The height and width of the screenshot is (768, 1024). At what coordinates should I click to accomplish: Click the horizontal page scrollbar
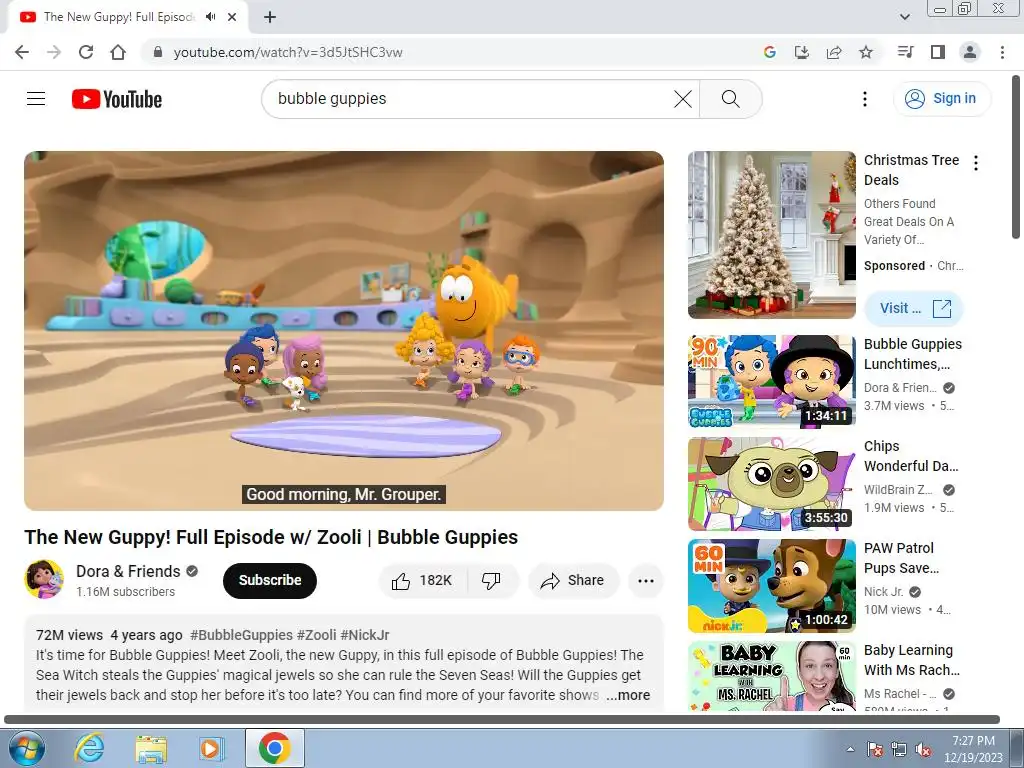click(x=502, y=720)
